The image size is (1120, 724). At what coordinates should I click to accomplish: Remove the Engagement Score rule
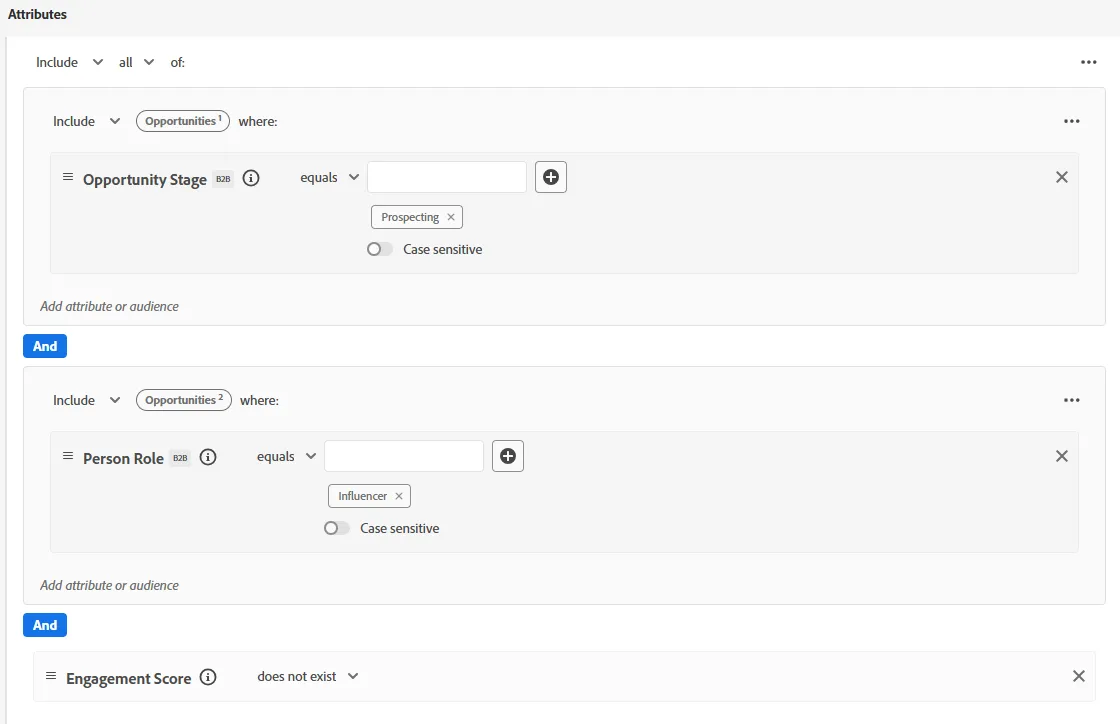point(1079,676)
